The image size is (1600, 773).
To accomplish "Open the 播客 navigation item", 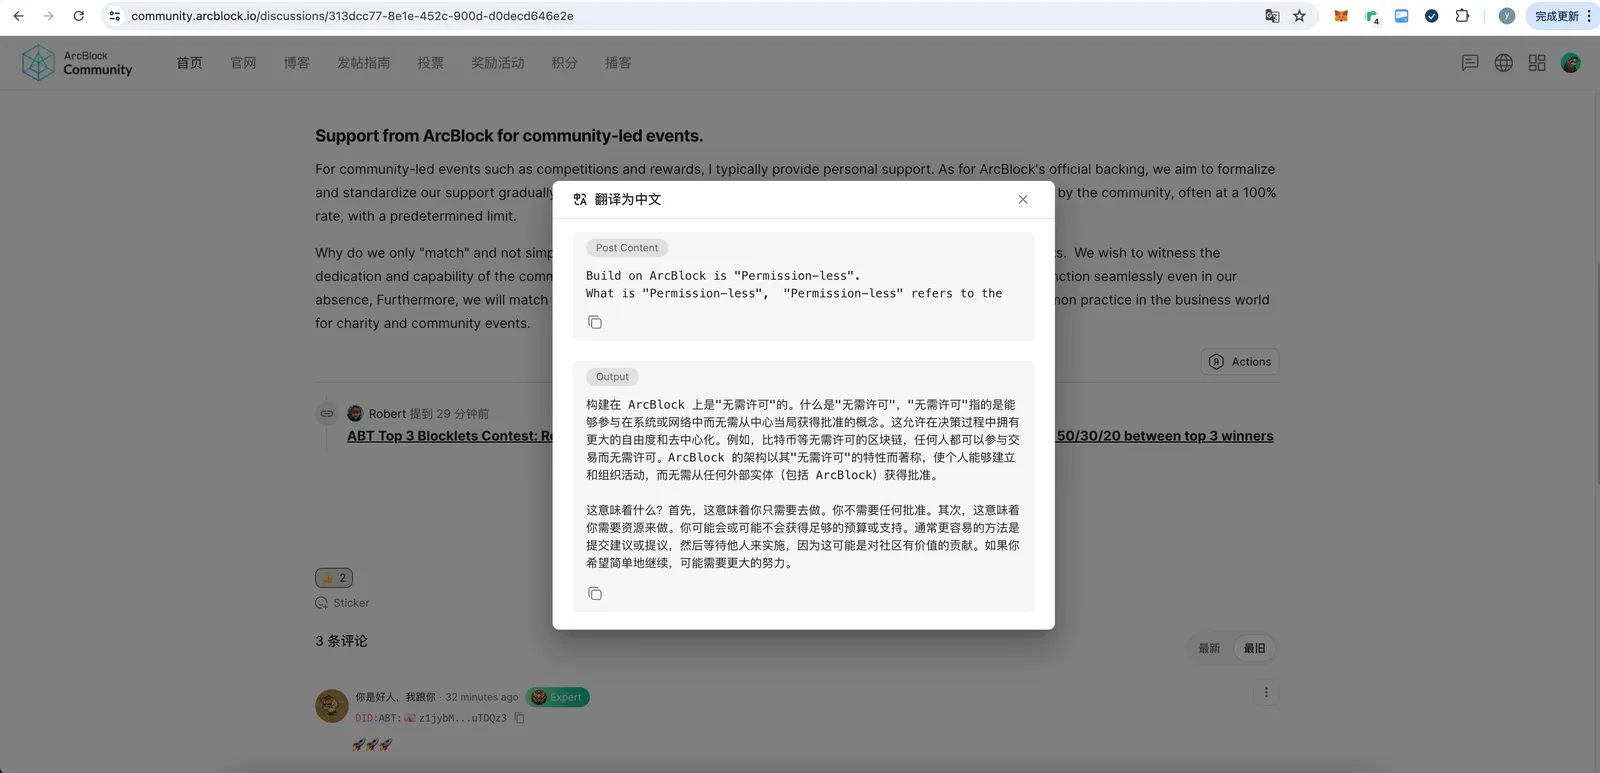I will 618,63.
